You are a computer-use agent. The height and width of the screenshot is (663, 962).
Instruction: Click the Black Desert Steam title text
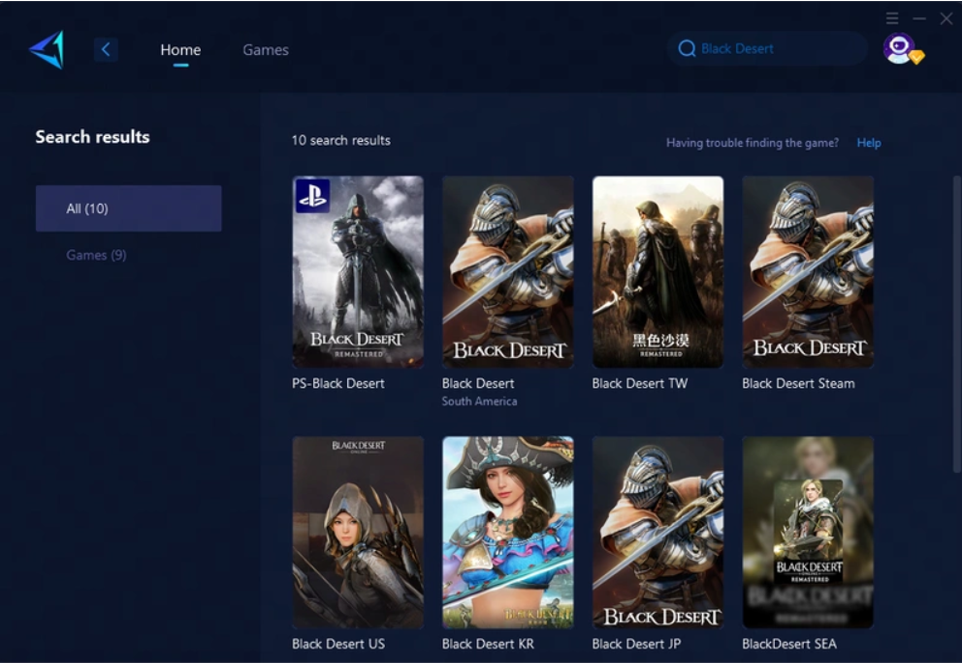[798, 384]
